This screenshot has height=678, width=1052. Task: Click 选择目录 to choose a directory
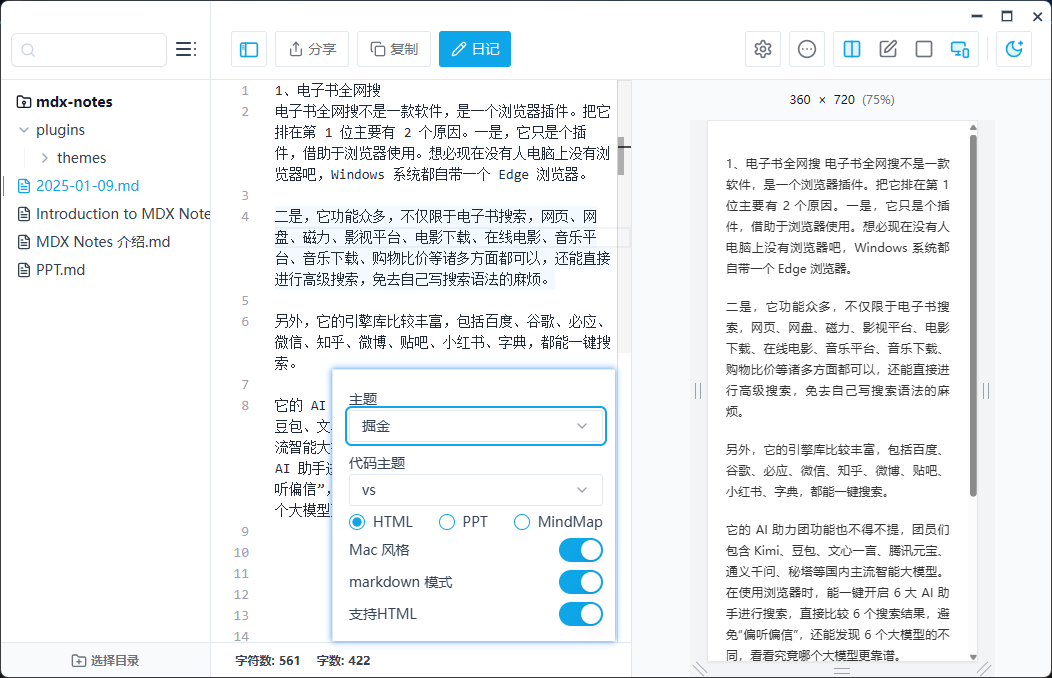pos(105,661)
